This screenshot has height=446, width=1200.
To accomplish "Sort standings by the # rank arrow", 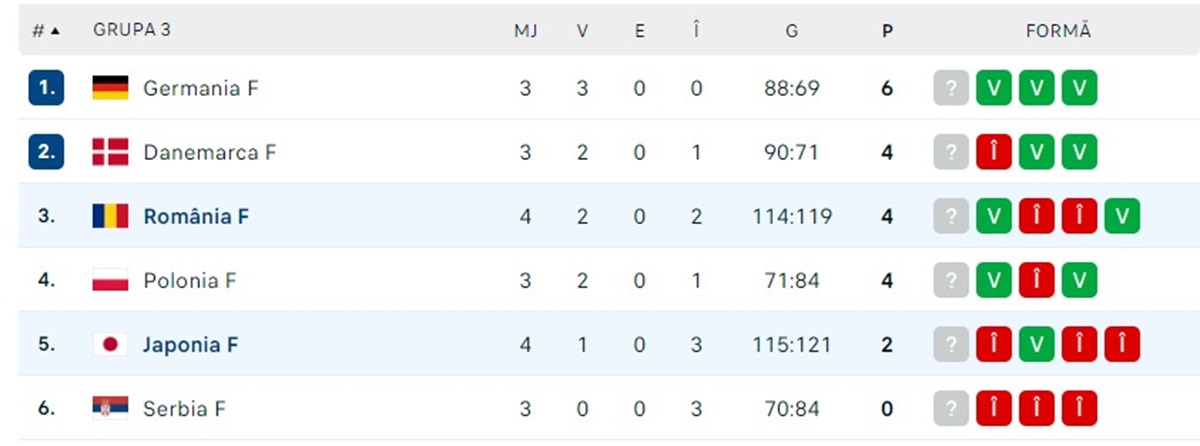I will tap(46, 30).
